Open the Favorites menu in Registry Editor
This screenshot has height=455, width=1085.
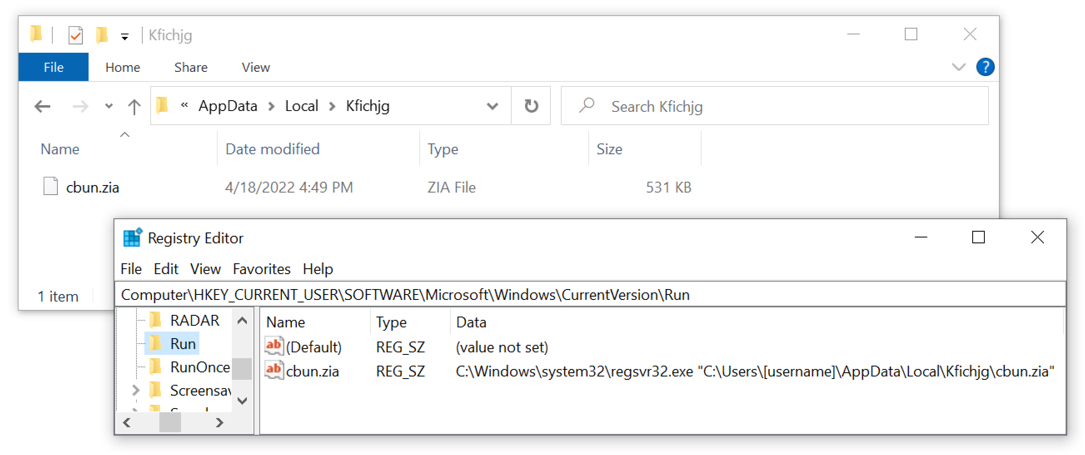point(262,268)
